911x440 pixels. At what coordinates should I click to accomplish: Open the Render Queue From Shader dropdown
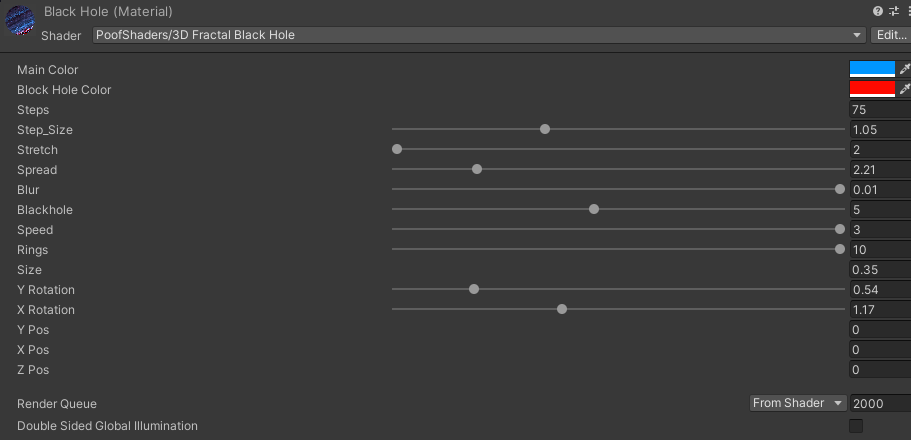point(799,403)
